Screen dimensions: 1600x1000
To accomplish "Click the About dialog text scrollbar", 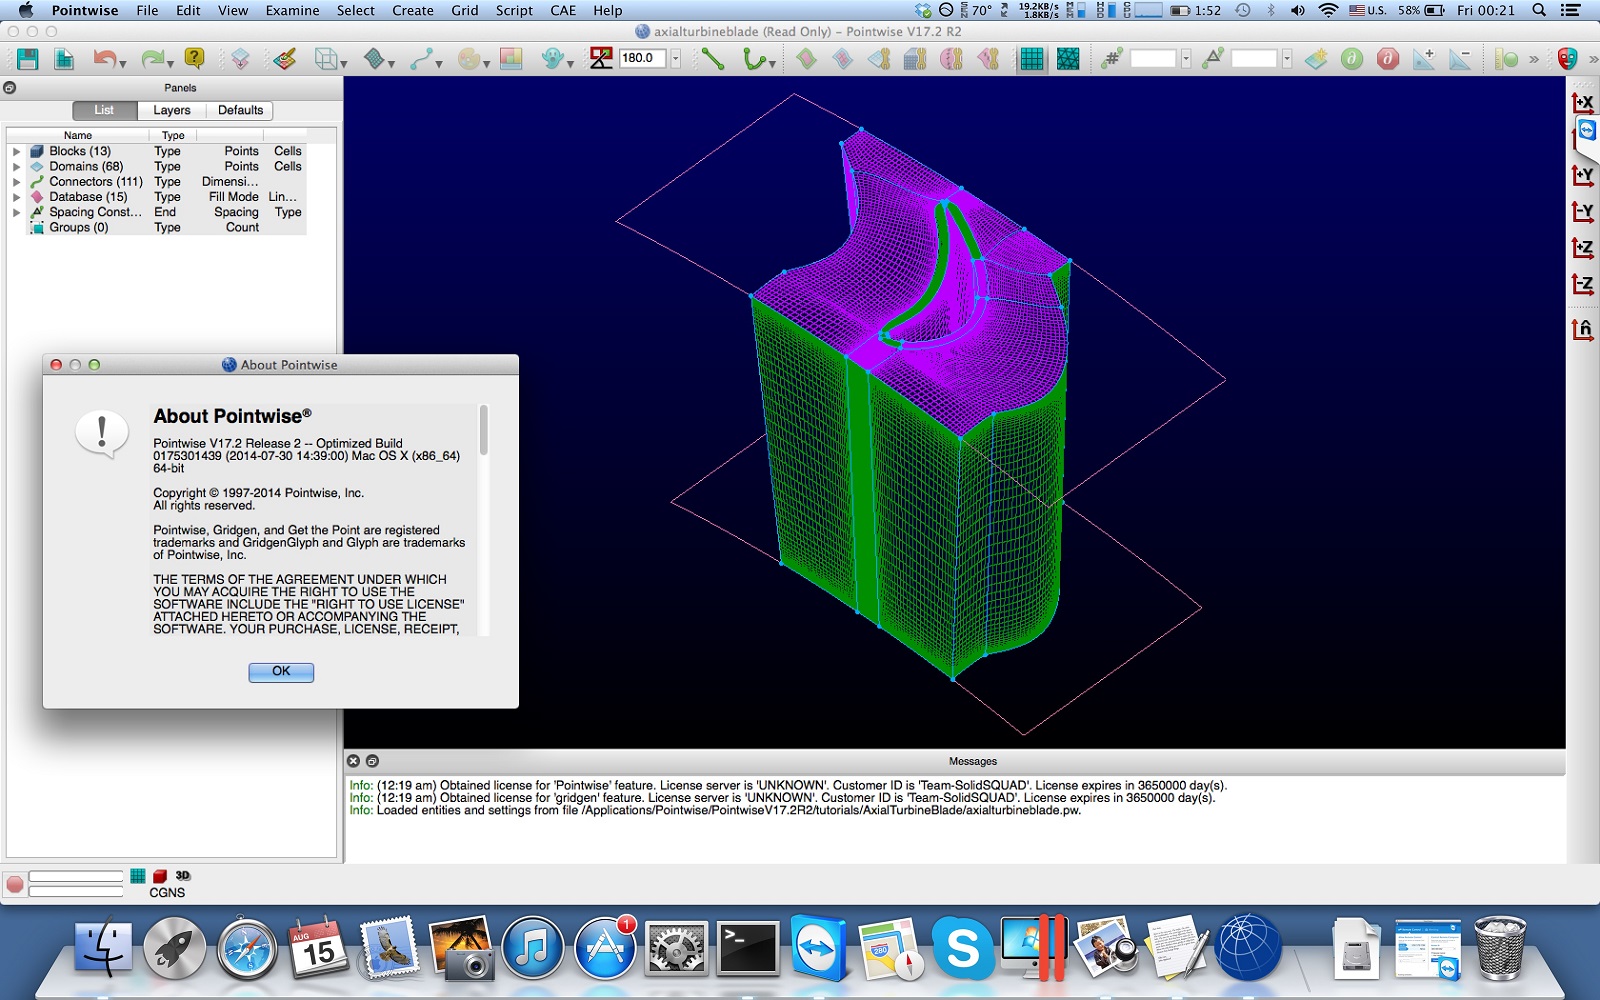I will [x=484, y=430].
